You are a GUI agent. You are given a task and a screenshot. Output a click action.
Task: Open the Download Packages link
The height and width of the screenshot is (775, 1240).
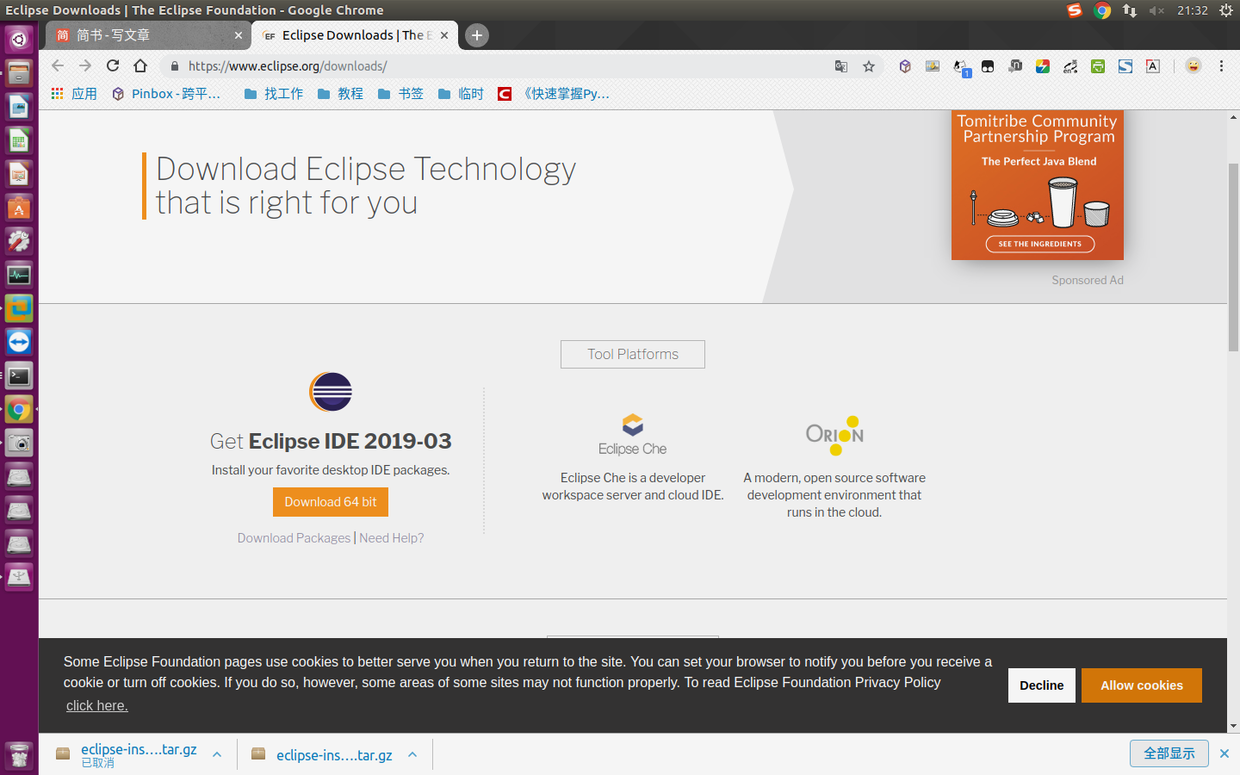(294, 538)
